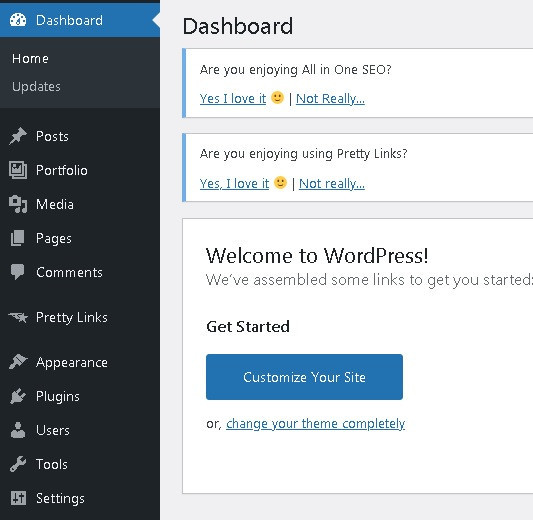Click Yes I love it for All in One SEO
The image size is (533, 520).
pos(233,99)
